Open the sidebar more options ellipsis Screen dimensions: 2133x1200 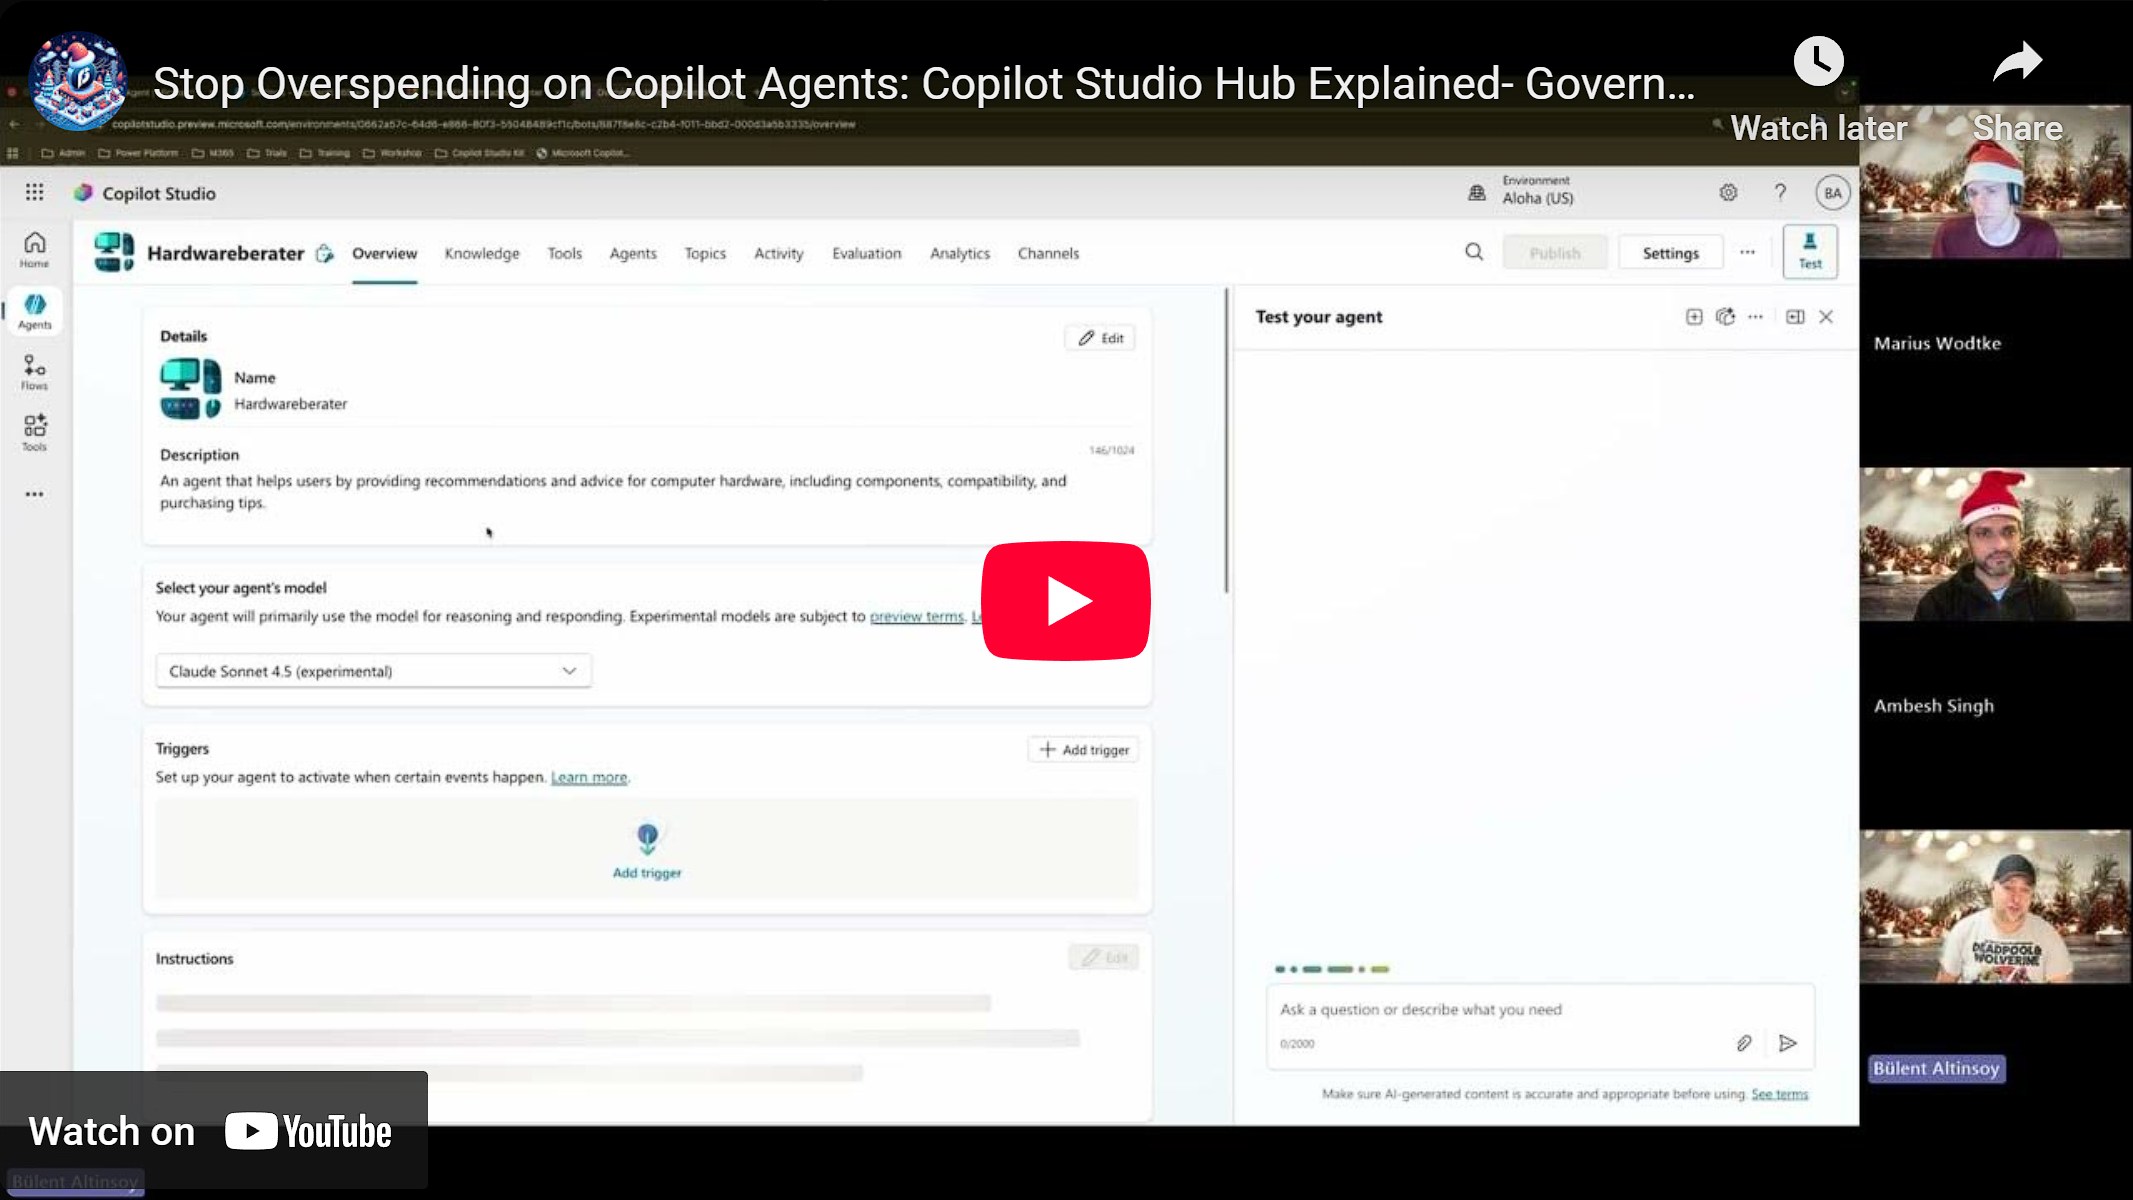point(34,494)
